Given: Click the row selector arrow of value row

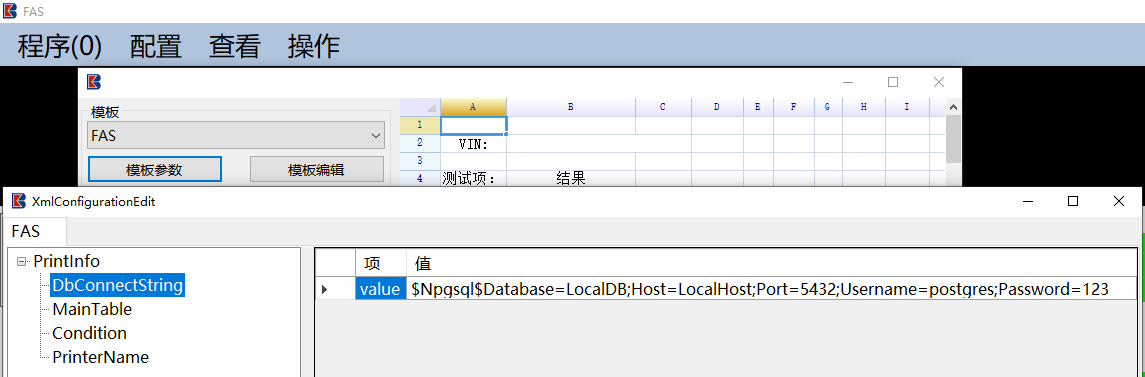Looking at the screenshot, I should pos(335,289).
